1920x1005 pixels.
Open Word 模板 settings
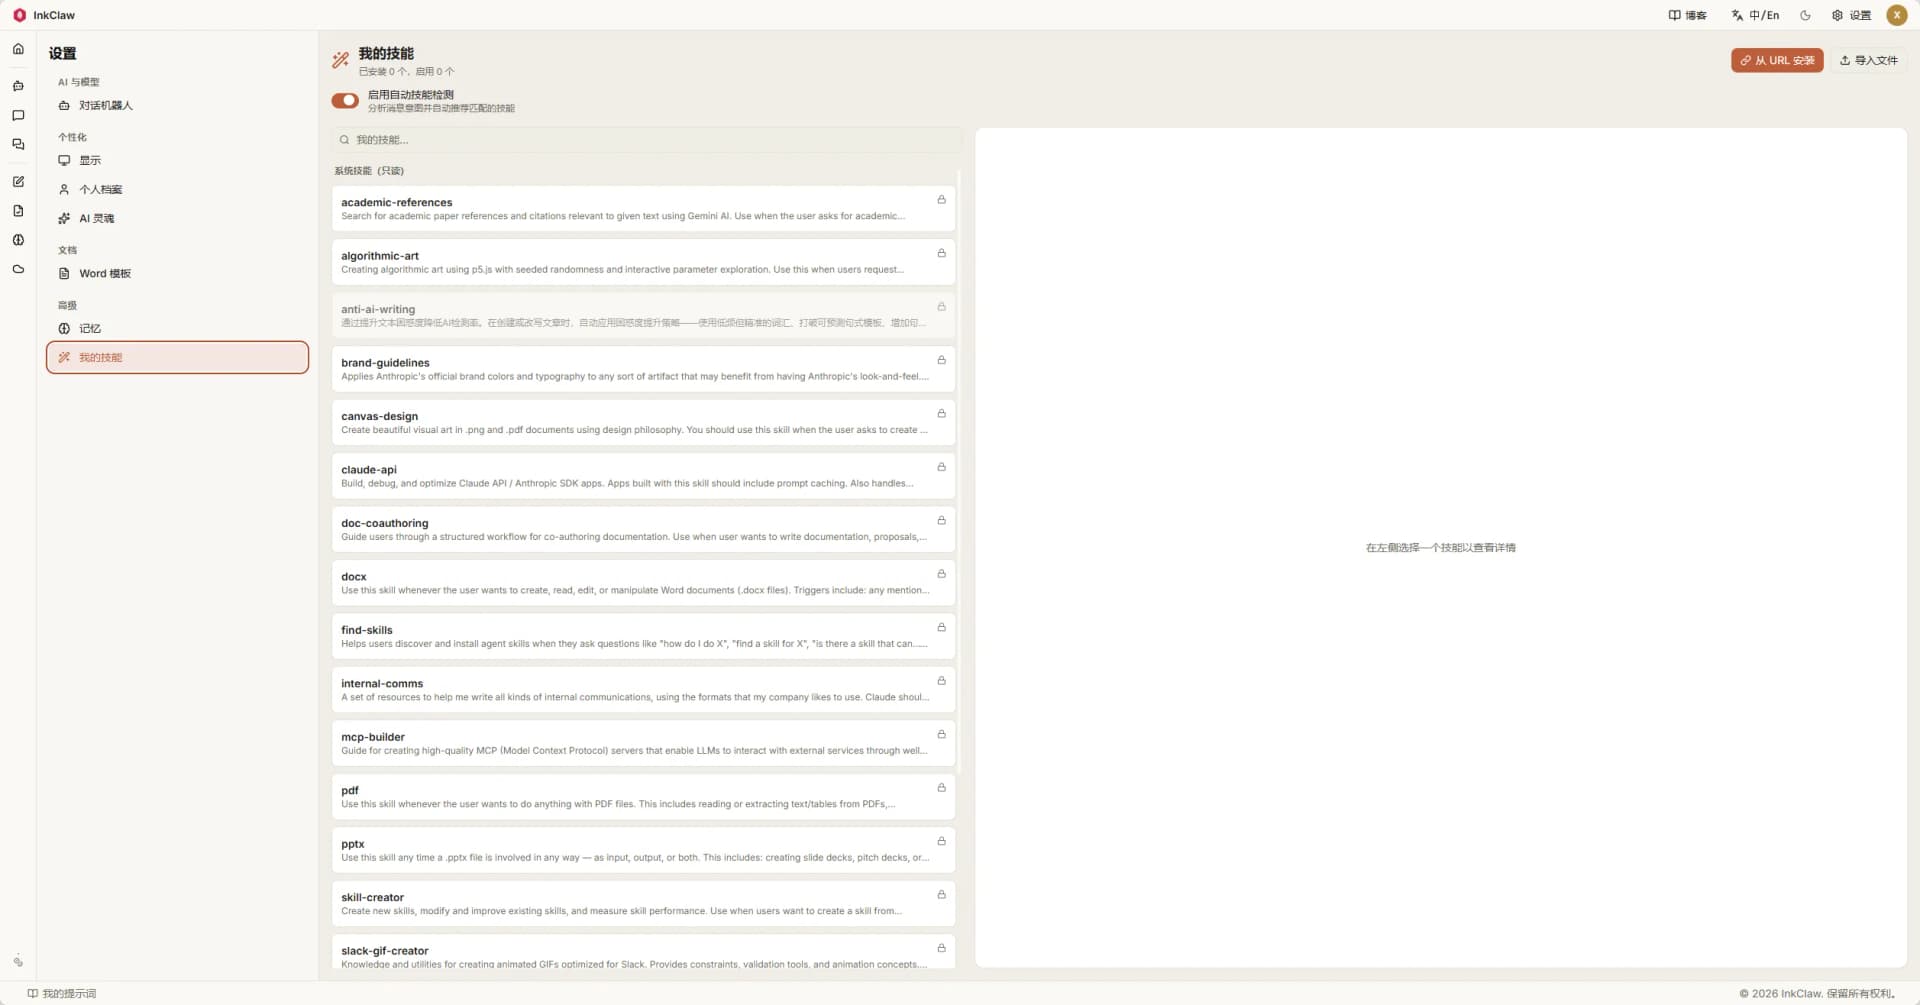pos(177,274)
